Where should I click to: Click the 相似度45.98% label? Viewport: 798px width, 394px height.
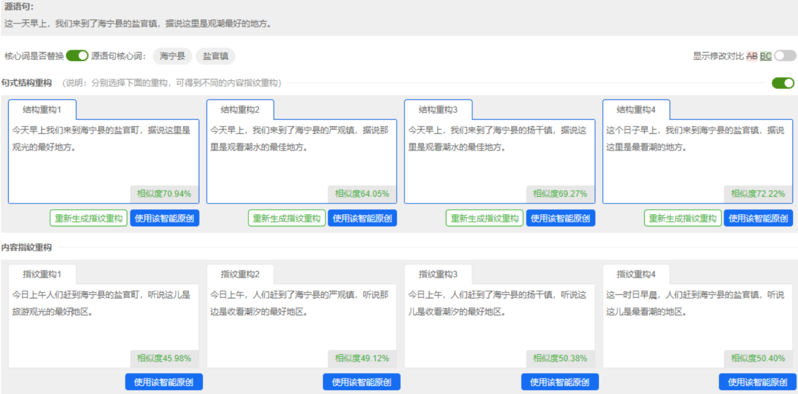pos(164,358)
